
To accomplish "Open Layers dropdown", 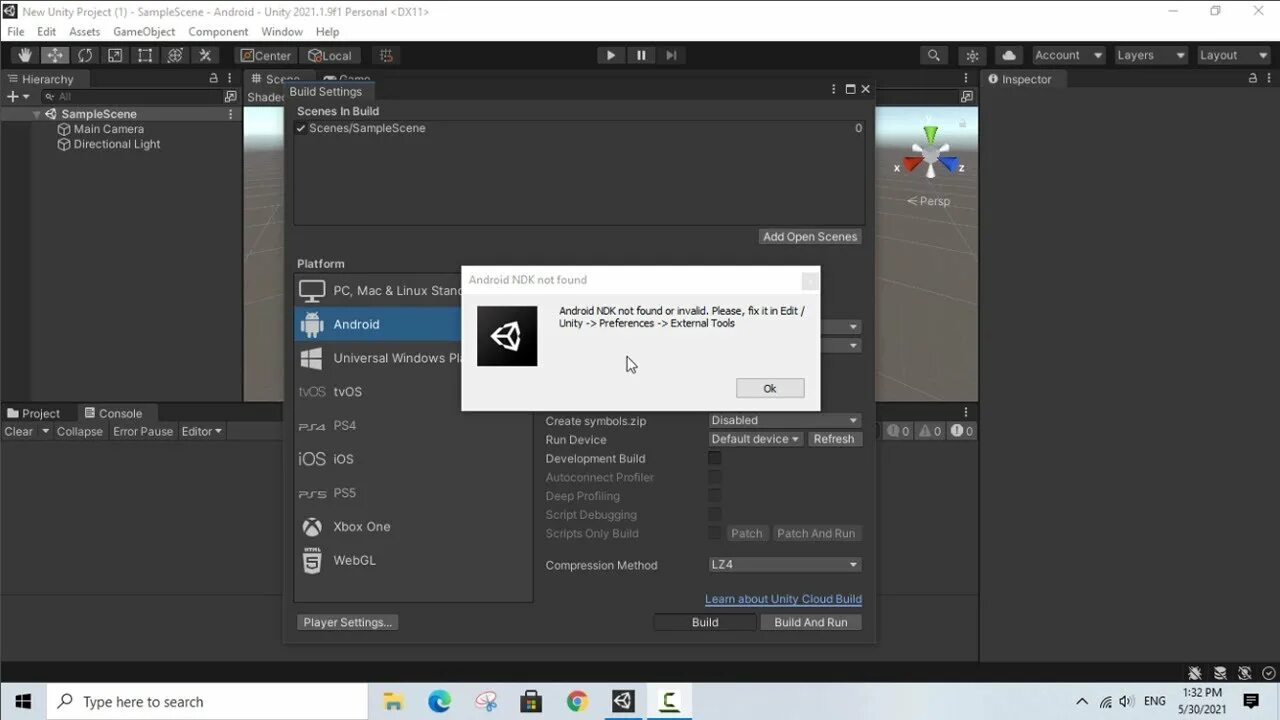I will [1150, 55].
